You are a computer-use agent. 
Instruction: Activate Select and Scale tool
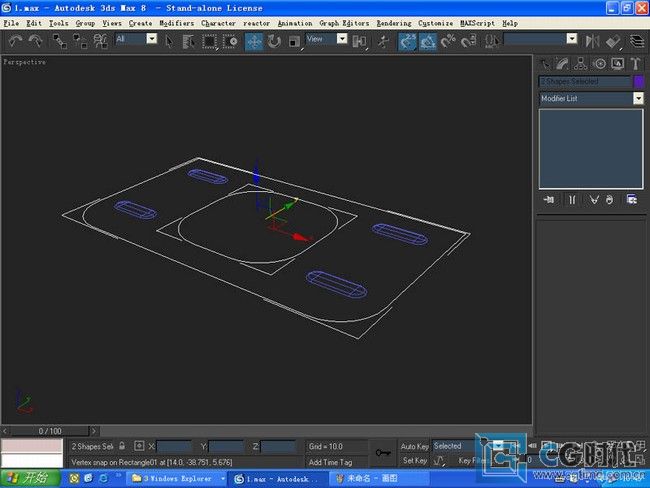(x=294, y=41)
